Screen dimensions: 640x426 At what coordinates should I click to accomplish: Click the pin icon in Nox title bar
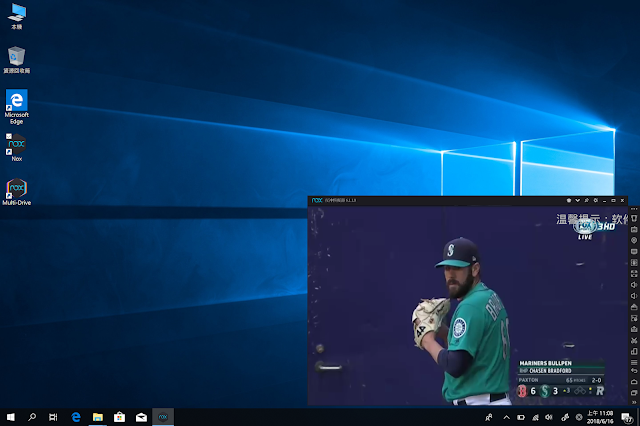click(587, 200)
